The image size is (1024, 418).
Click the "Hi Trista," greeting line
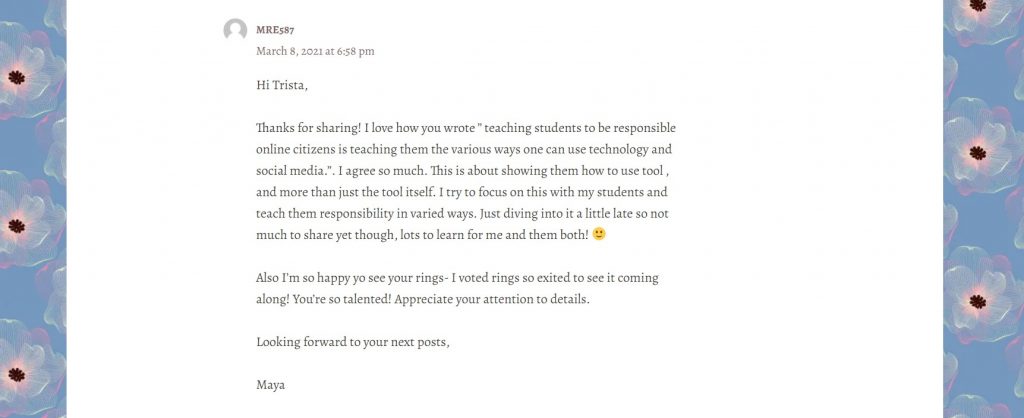[x=281, y=86]
